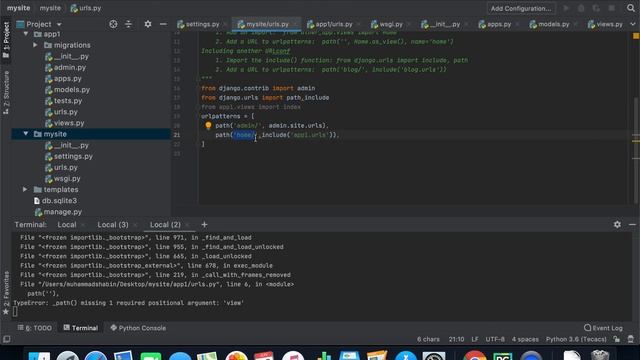Hide the Terminal tool window
The image size is (640, 360).
[632, 224]
